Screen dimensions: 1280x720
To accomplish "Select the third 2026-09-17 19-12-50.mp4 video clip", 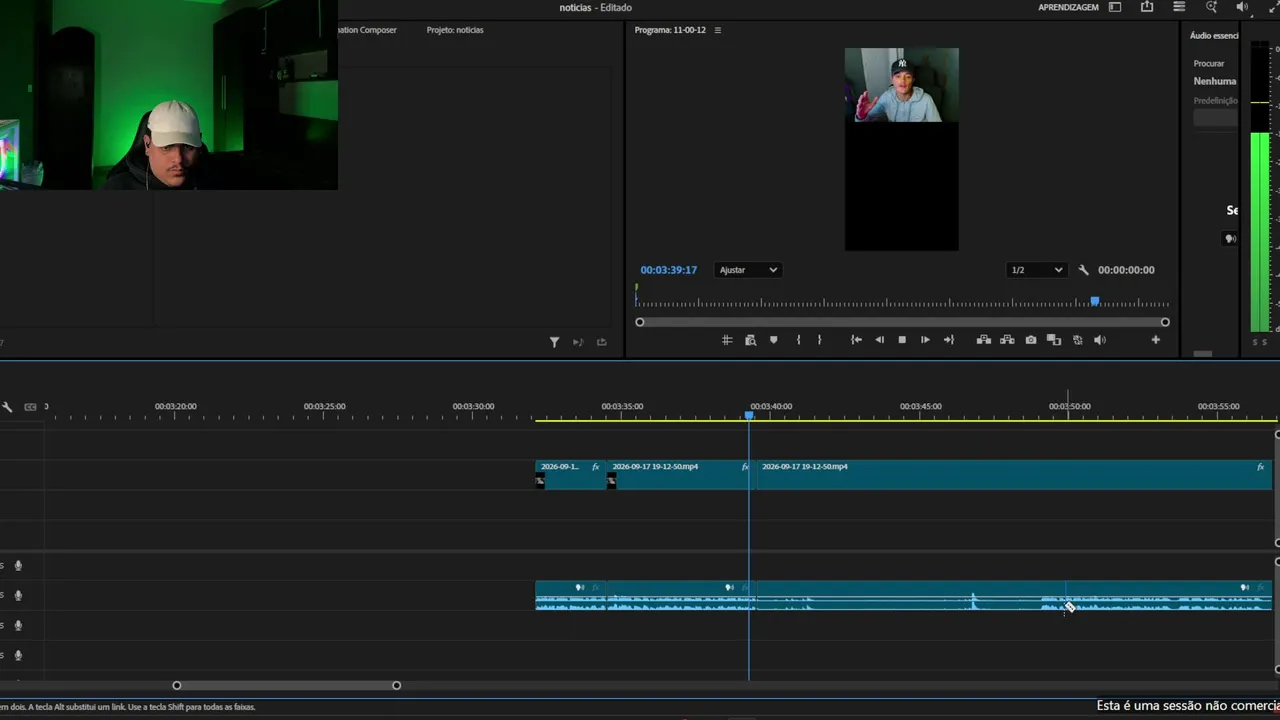I will [1014, 474].
